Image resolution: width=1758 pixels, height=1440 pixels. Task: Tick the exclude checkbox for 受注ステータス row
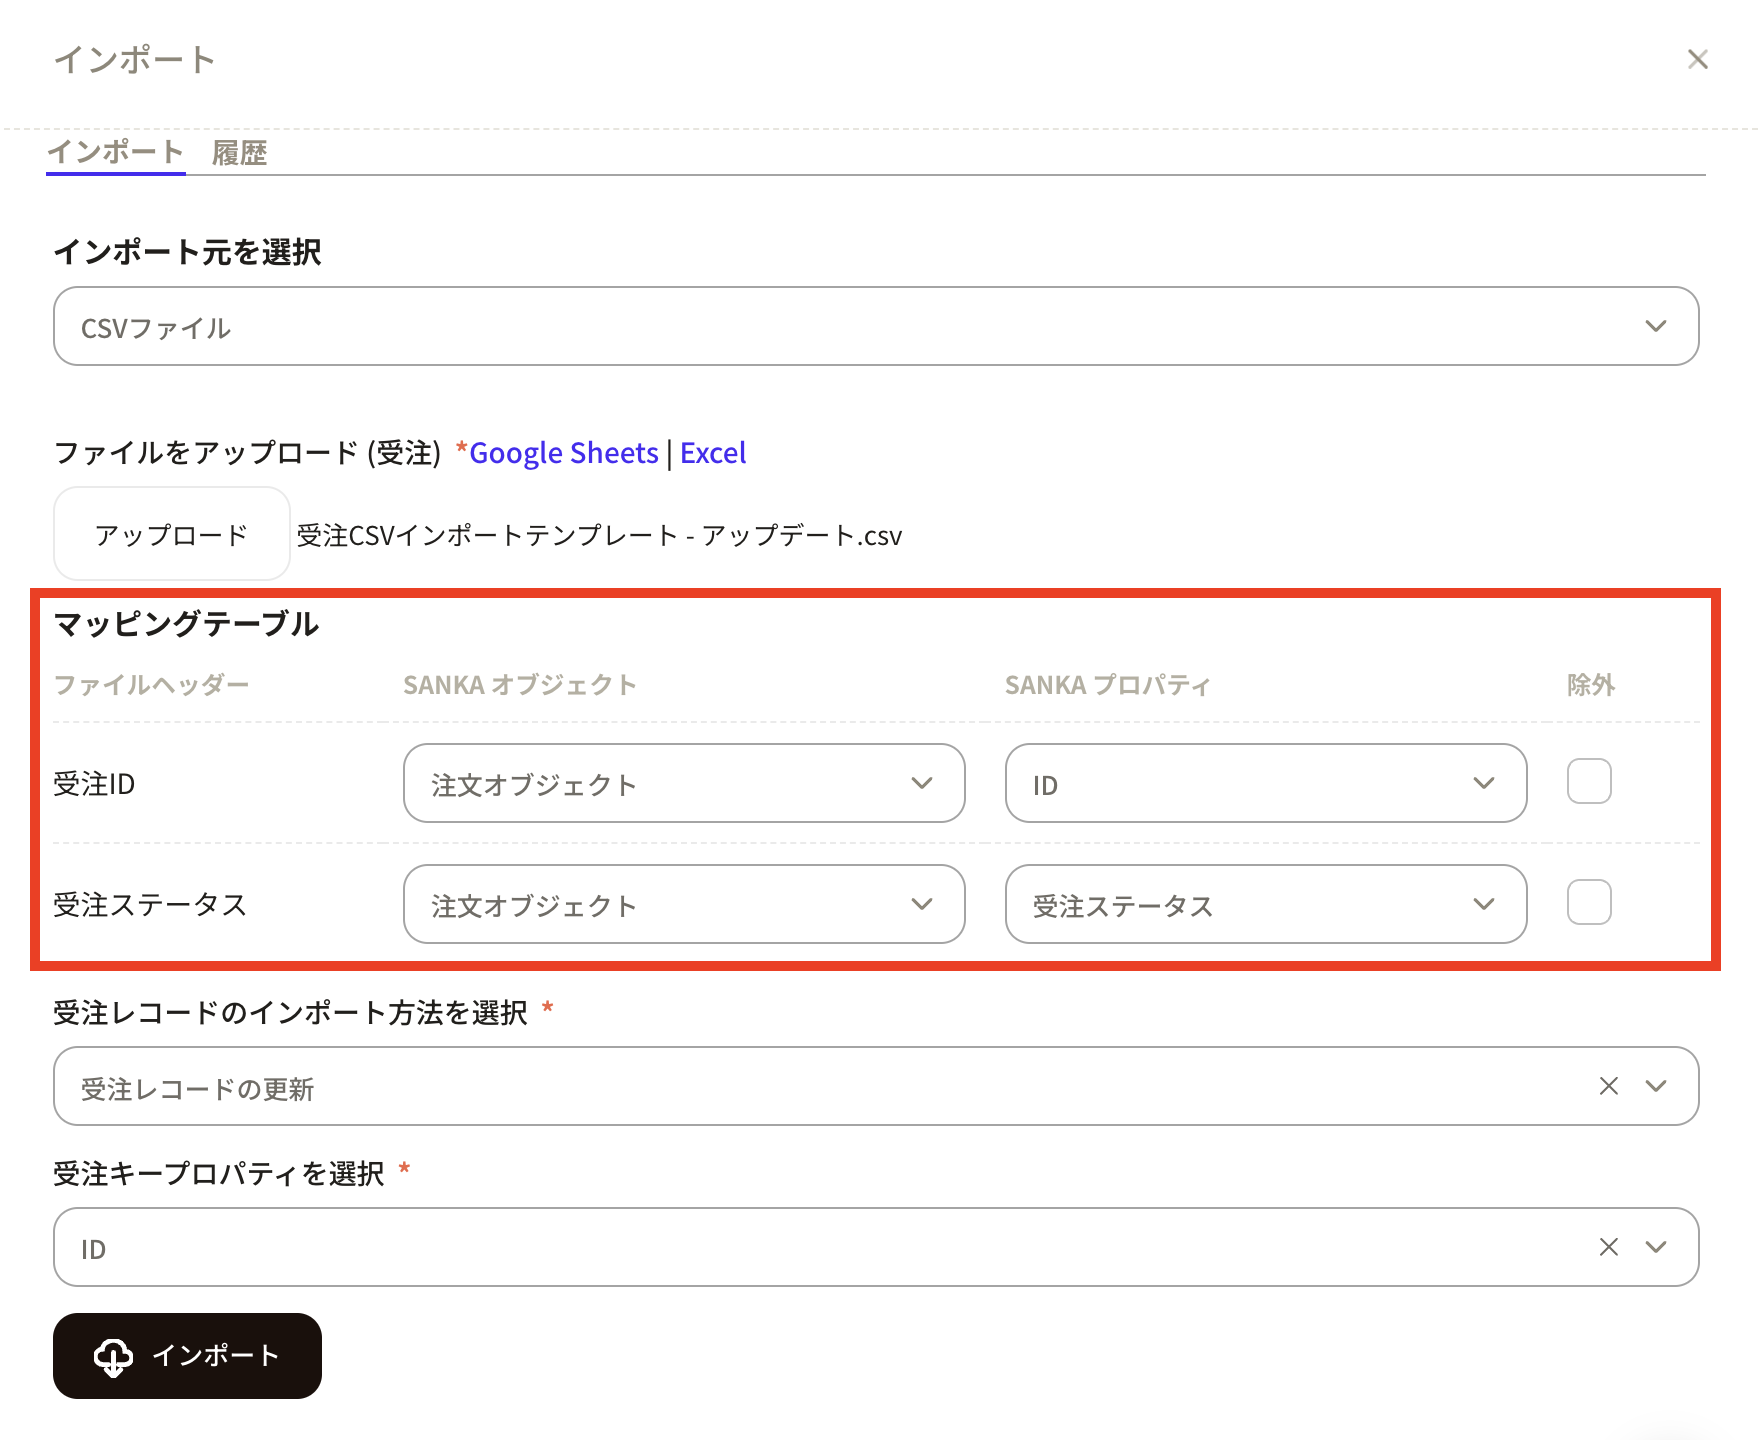pyautogui.click(x=1588, y=902)
